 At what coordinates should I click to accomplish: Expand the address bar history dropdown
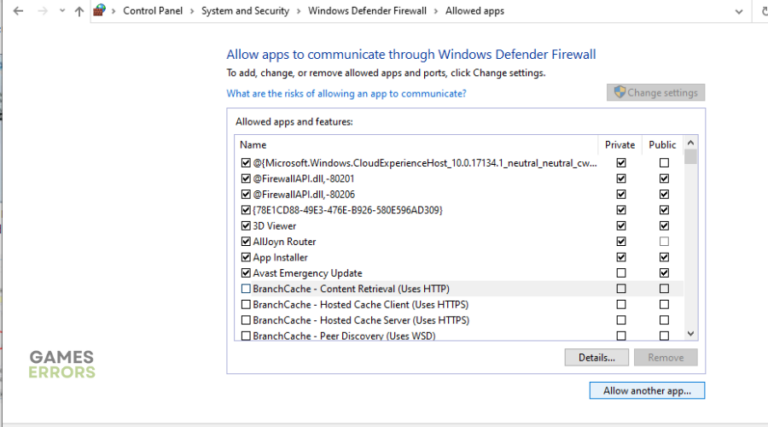coord(738,11)
